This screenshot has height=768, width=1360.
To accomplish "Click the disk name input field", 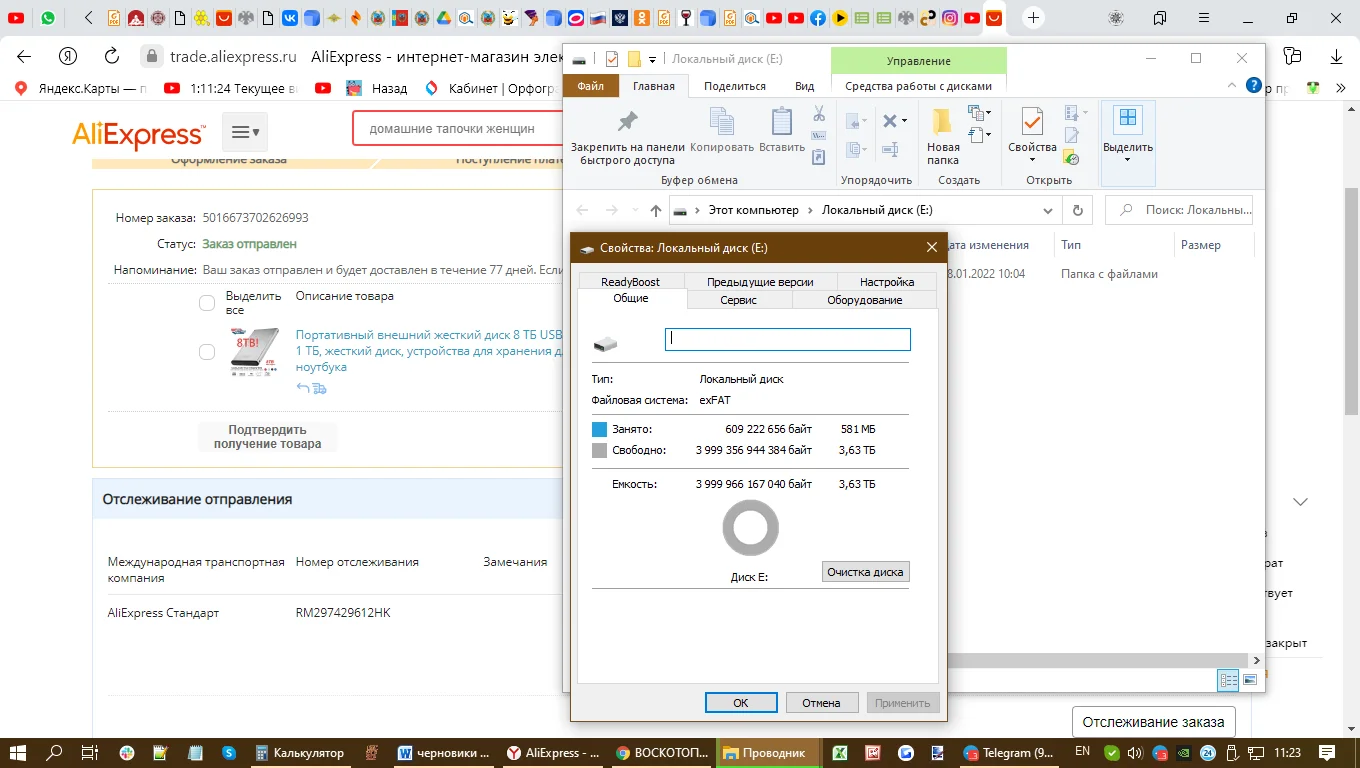I will pyautogui.click(x=788, y=340).
